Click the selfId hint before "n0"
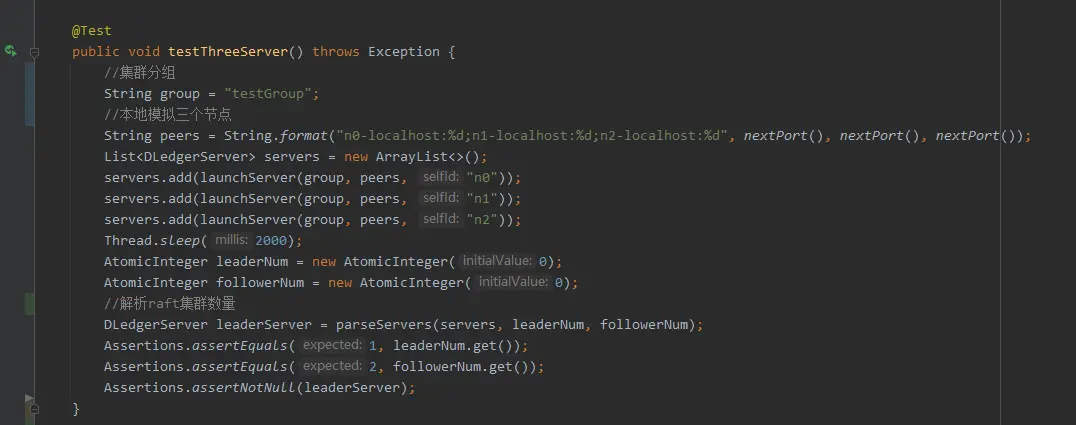This screenshot has width=1076, height=425. click(x=440, y=177)
